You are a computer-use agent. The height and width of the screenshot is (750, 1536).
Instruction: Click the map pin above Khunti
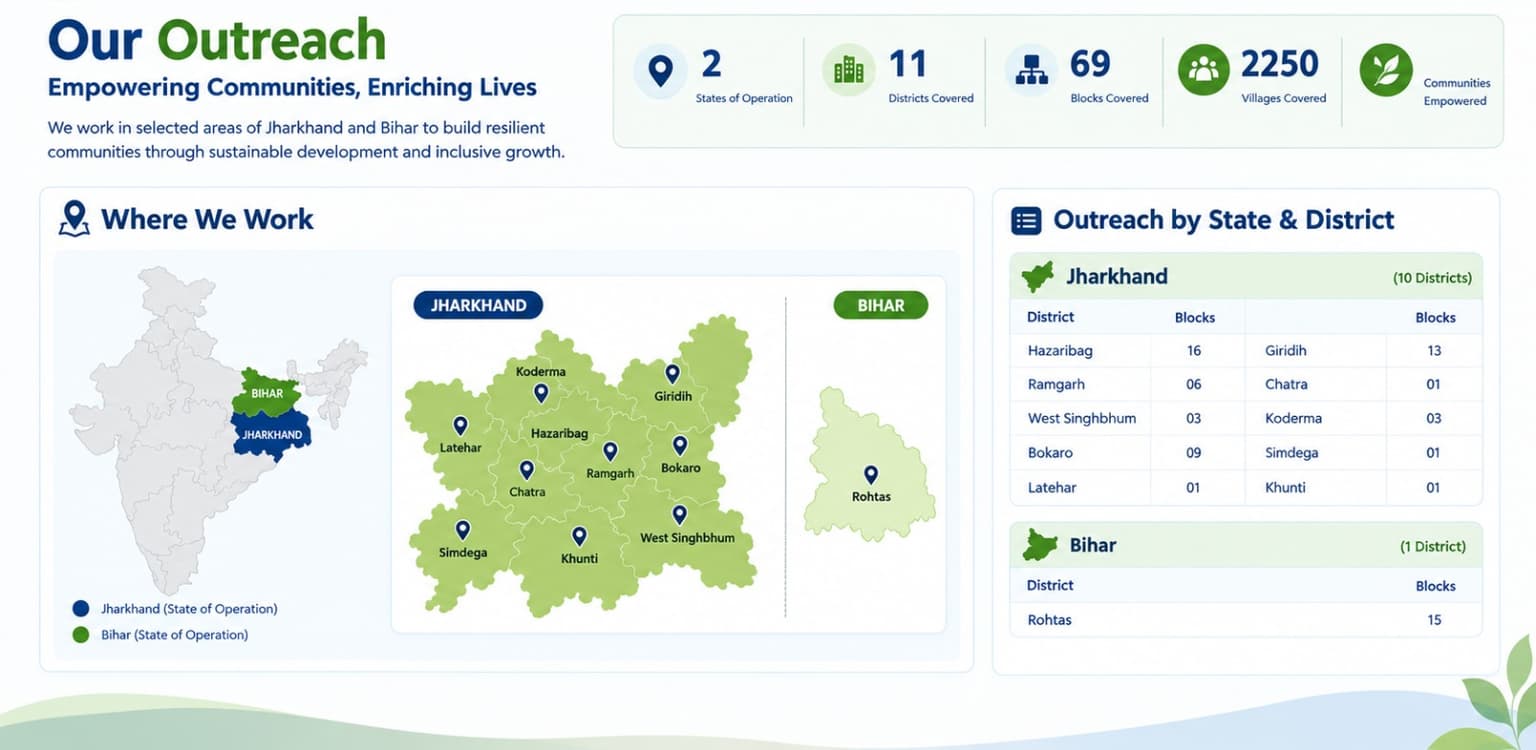coord(579,537)
